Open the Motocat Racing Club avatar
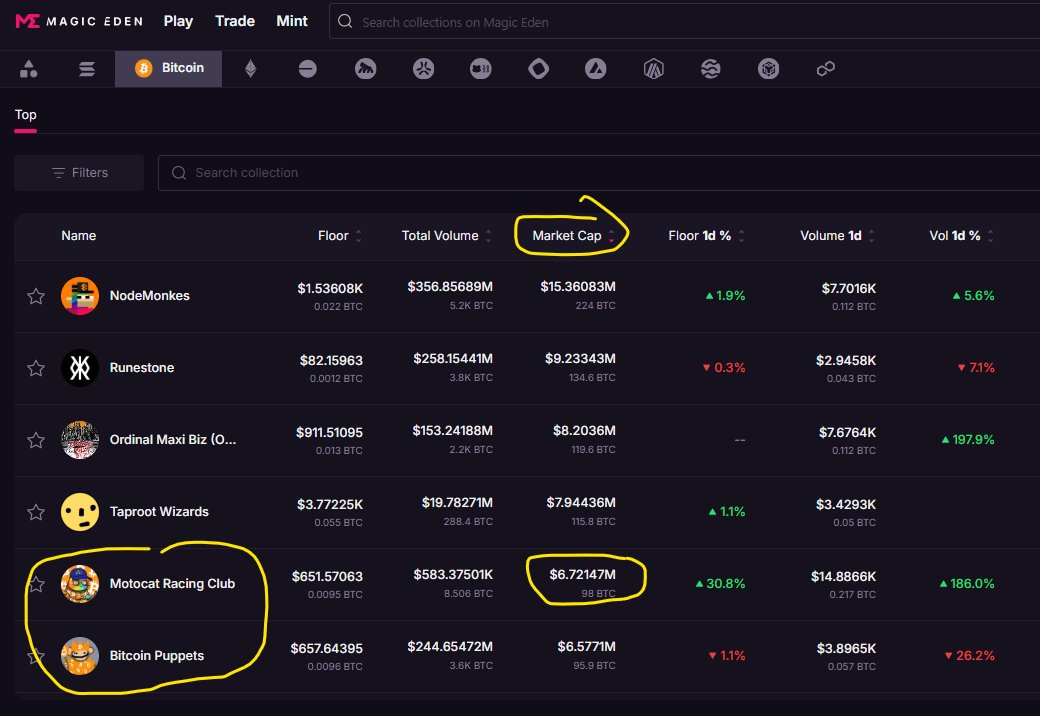 tap(80, 584)
